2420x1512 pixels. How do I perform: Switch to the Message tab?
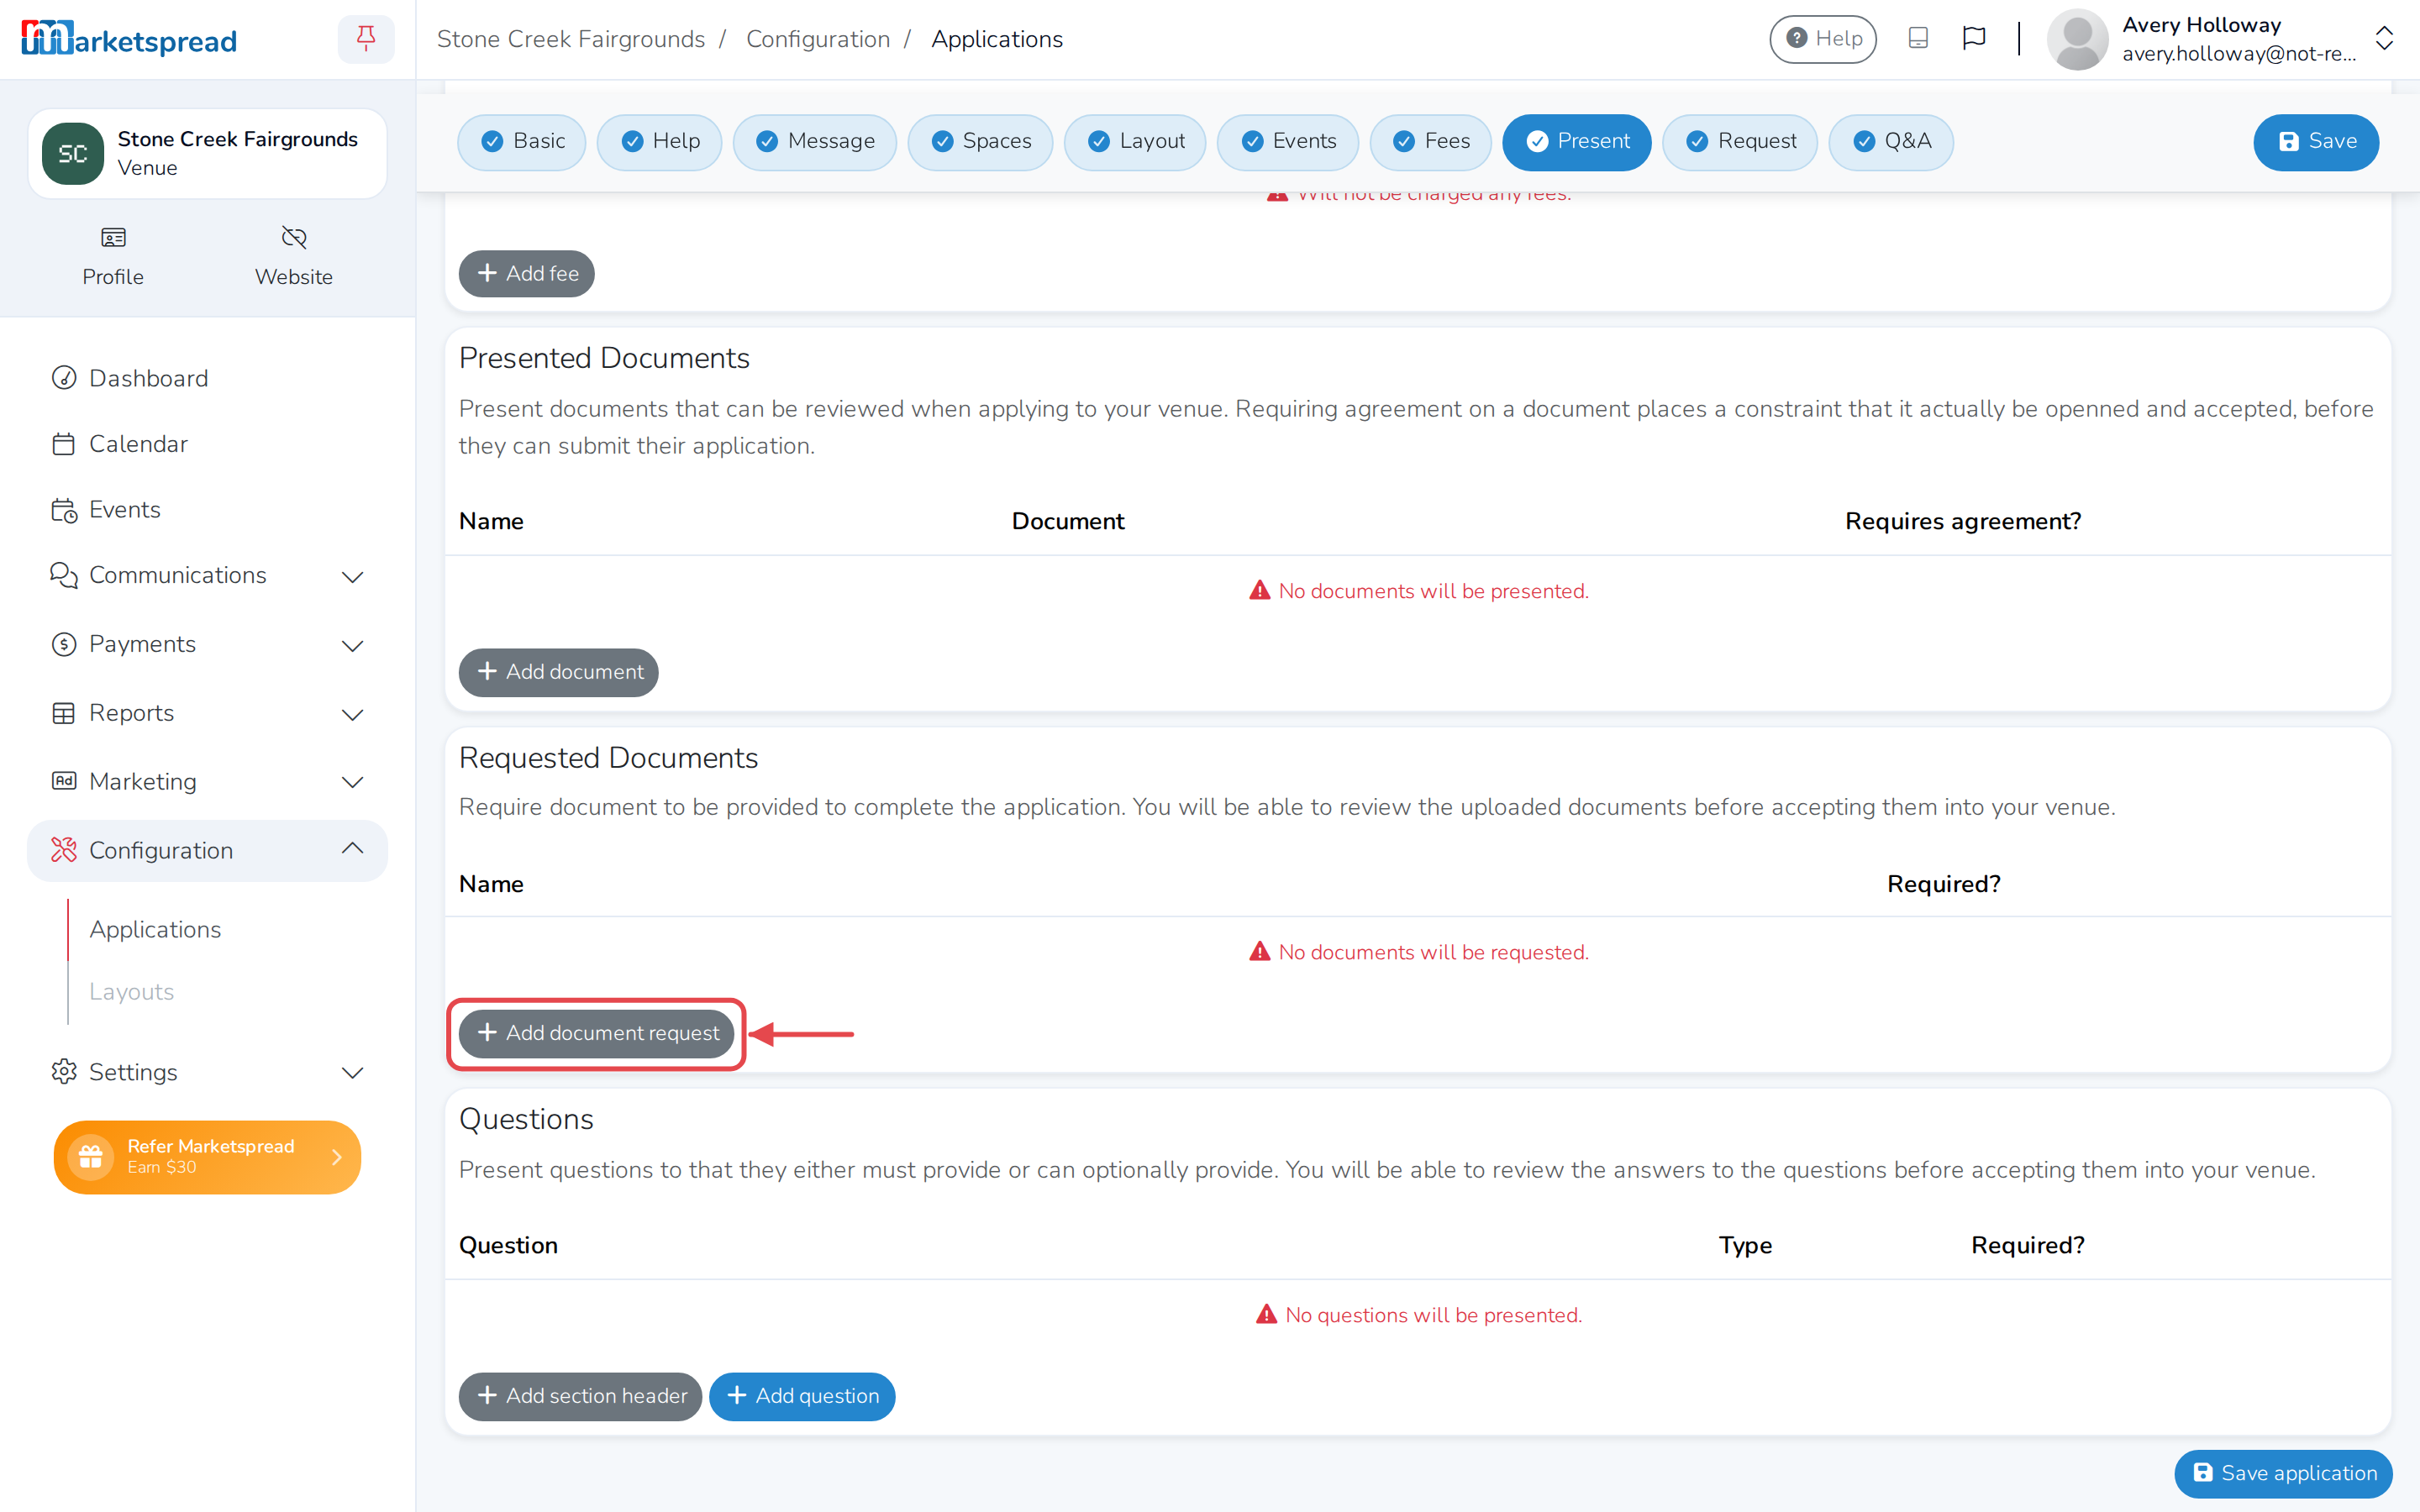pyautogui.click(x=815, y=142)
